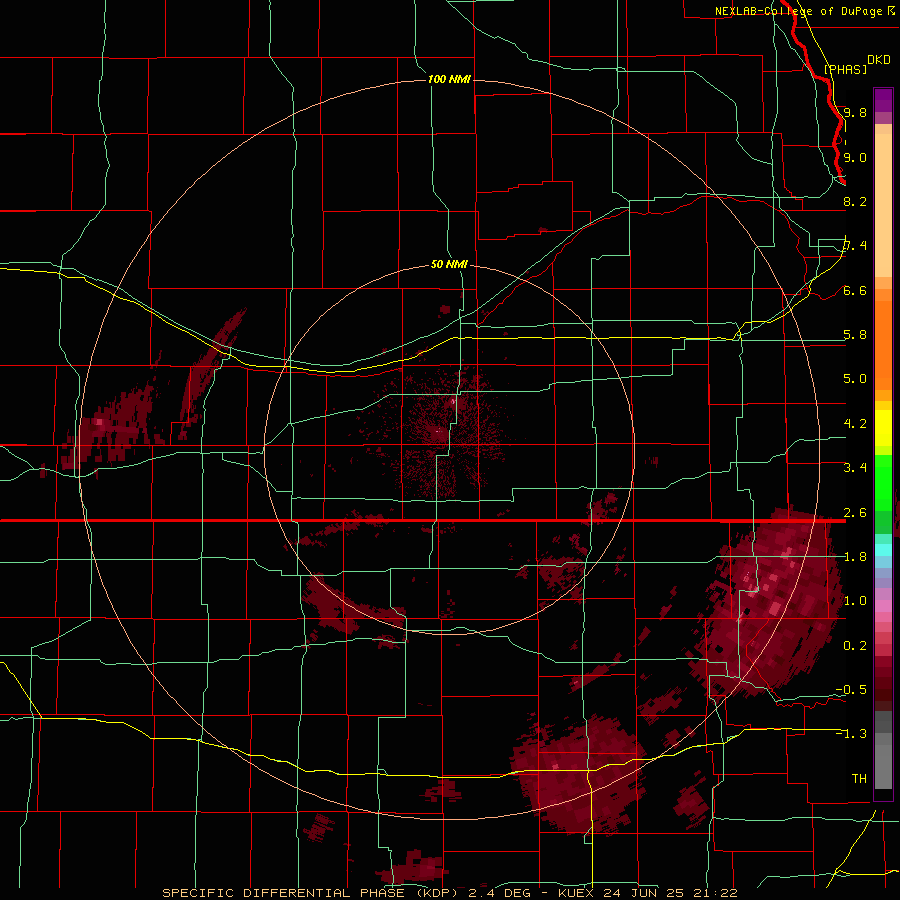The height and width of the screenshot is (900, 900).
Task: Click the 9.0 value on the color scale
Action: tap(855, 157)
